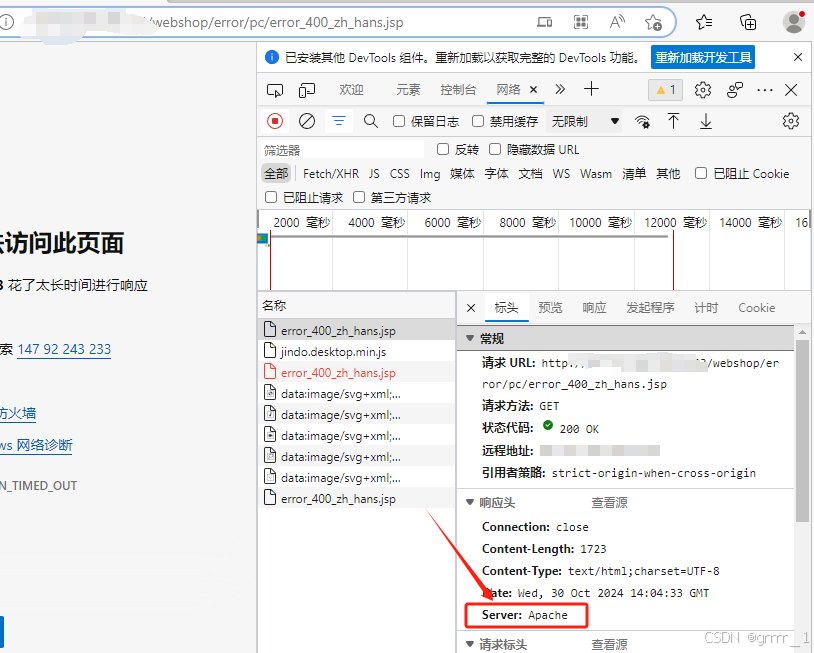Image resolution: width=814 pixels, height=653 pixels.
Task: Export HAR file download arrow icon
Action: coord(706,121)
